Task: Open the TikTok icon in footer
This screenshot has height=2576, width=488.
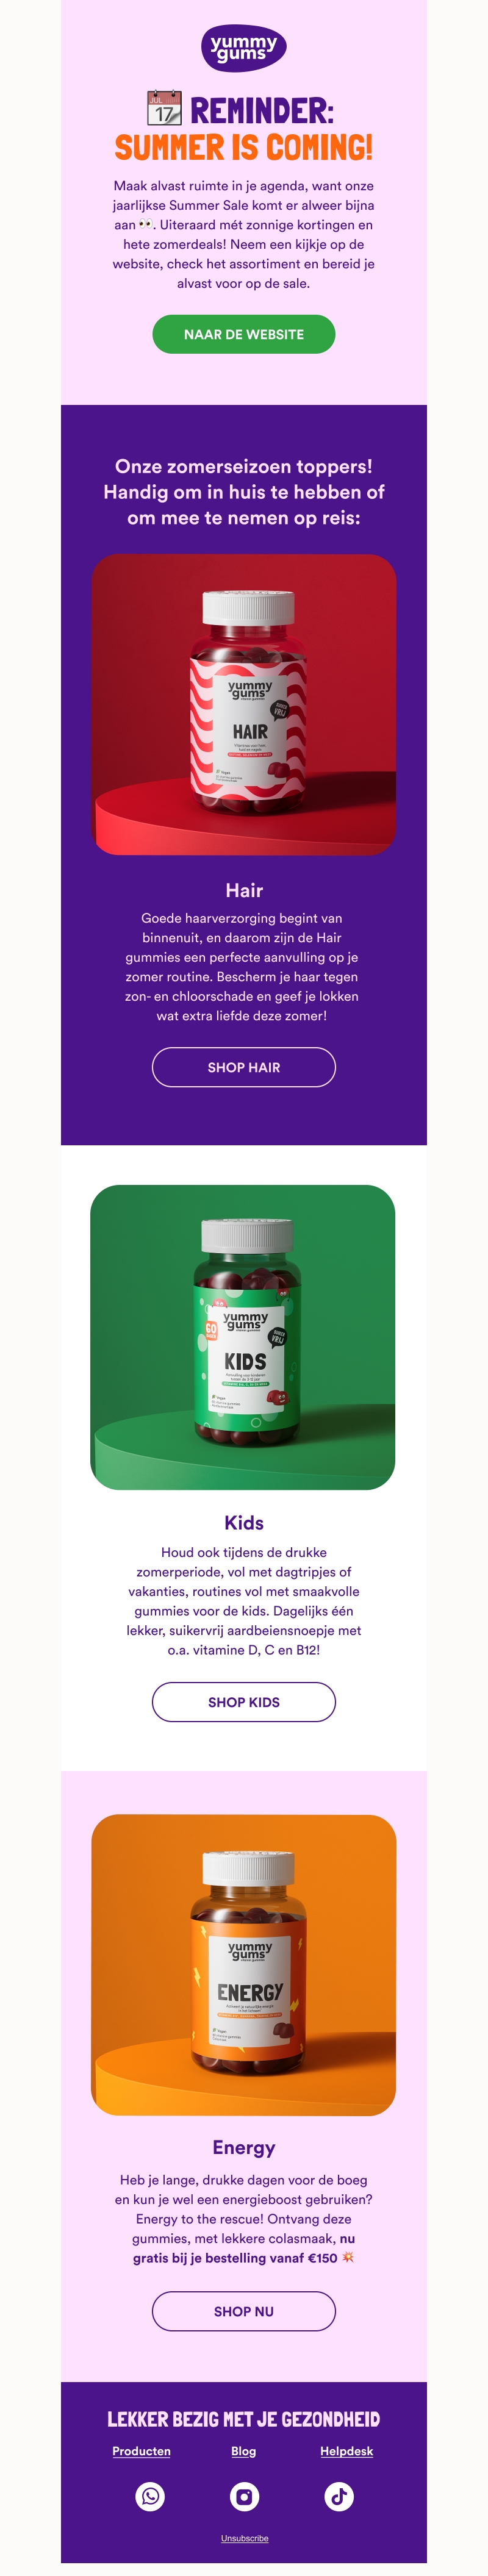Action: [x=339, y=2496]
